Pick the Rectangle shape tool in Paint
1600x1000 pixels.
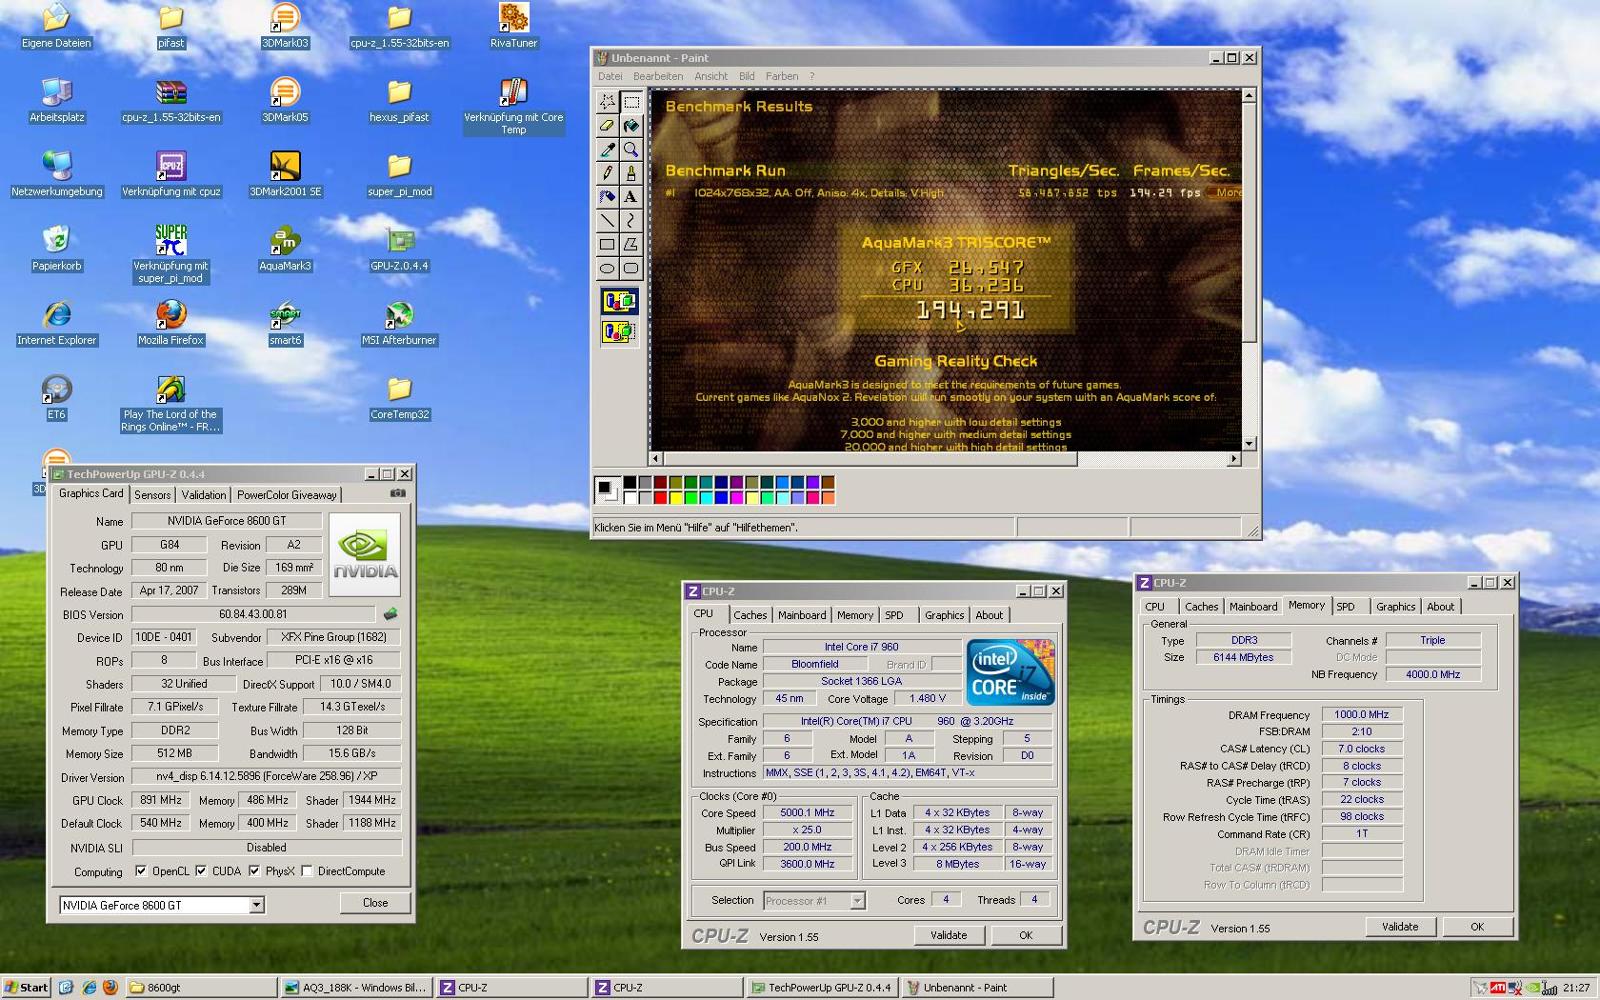607,244
